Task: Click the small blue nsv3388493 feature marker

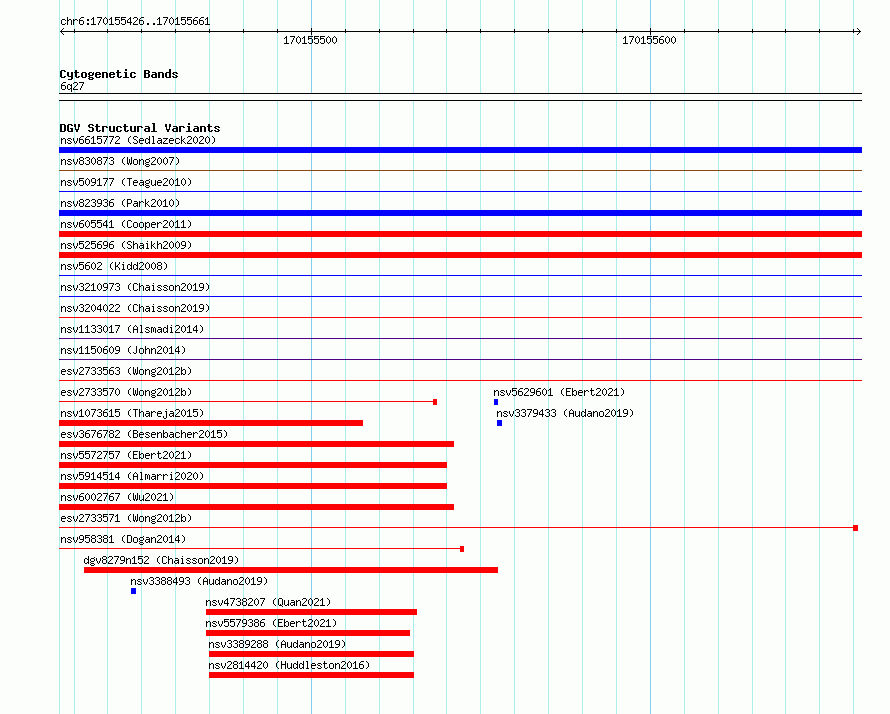Action: 133,591
